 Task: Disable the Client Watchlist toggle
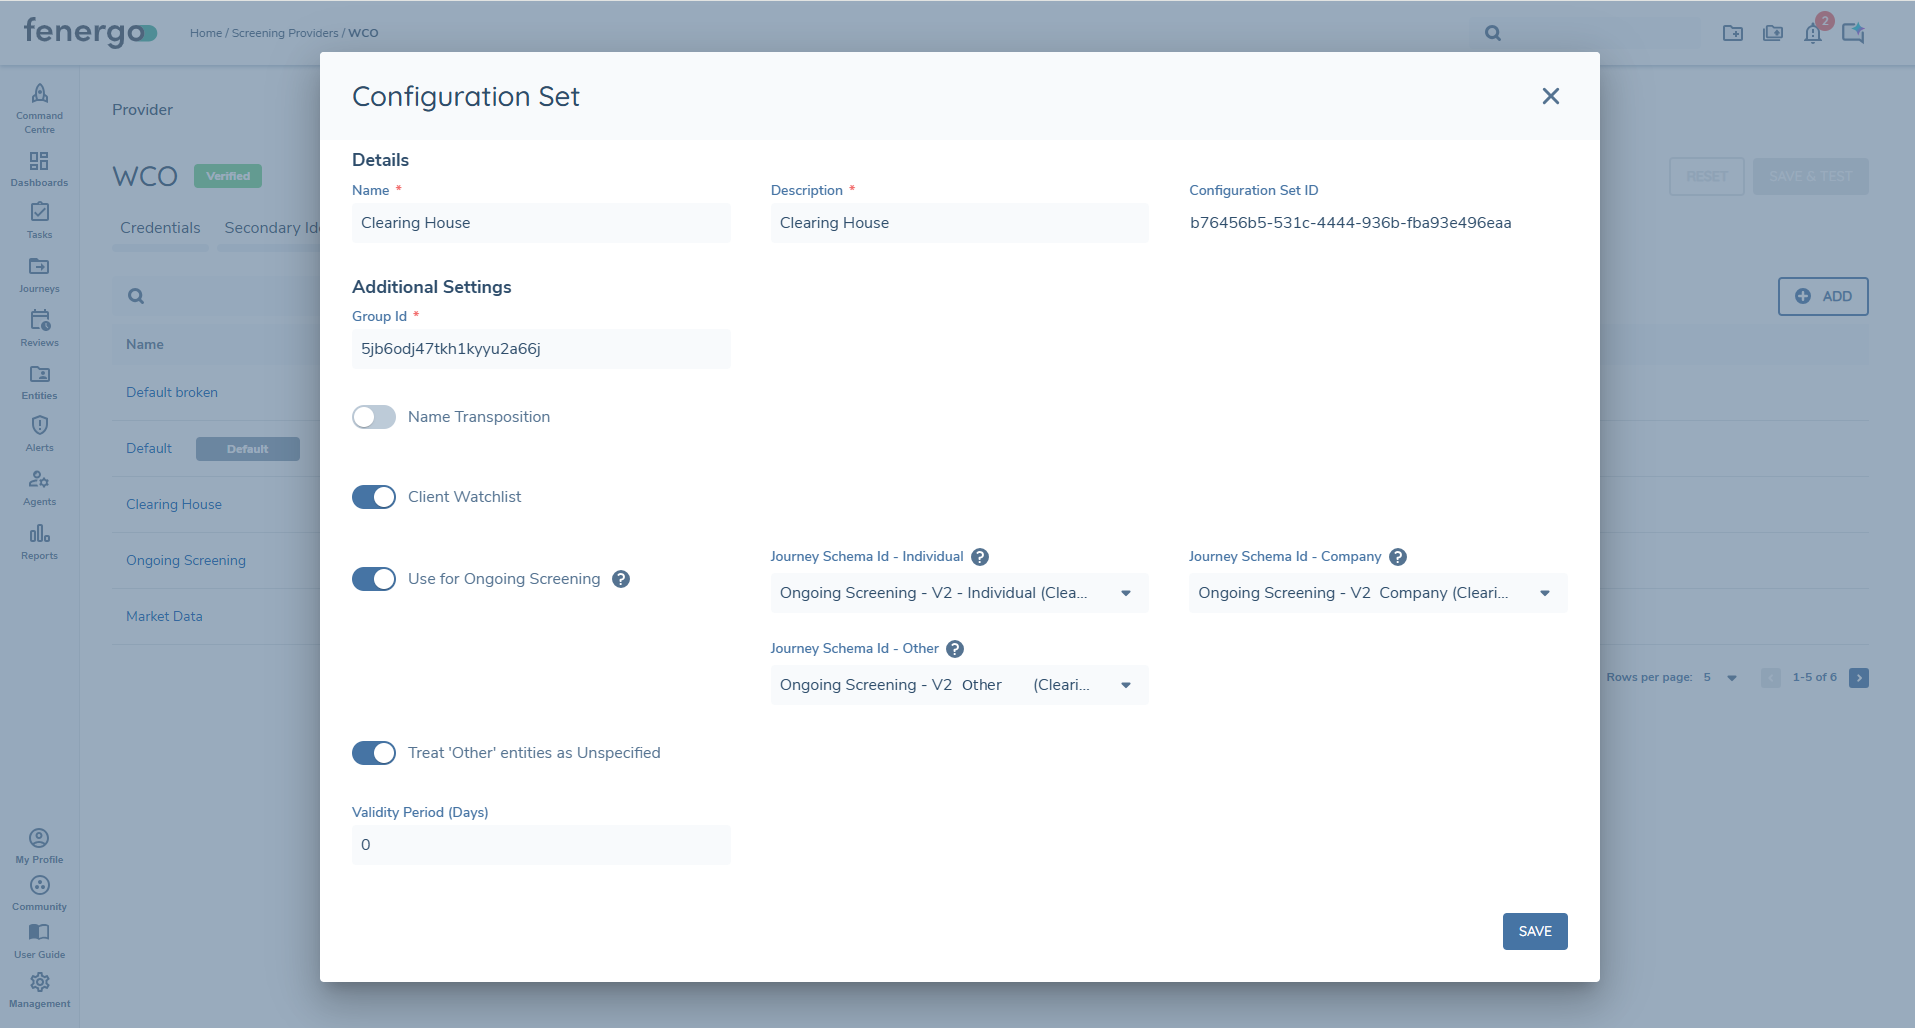point(374,497)
